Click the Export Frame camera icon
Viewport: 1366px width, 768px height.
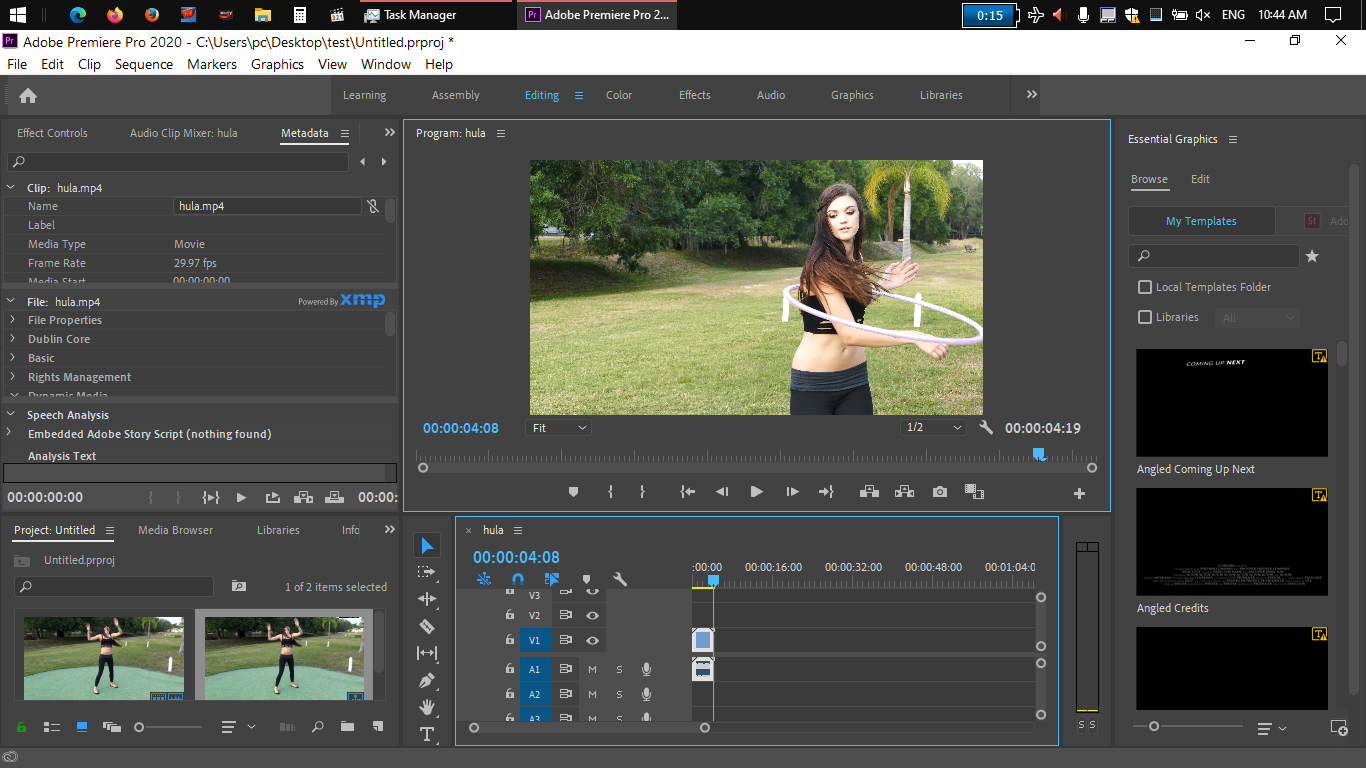pos(939,492)
